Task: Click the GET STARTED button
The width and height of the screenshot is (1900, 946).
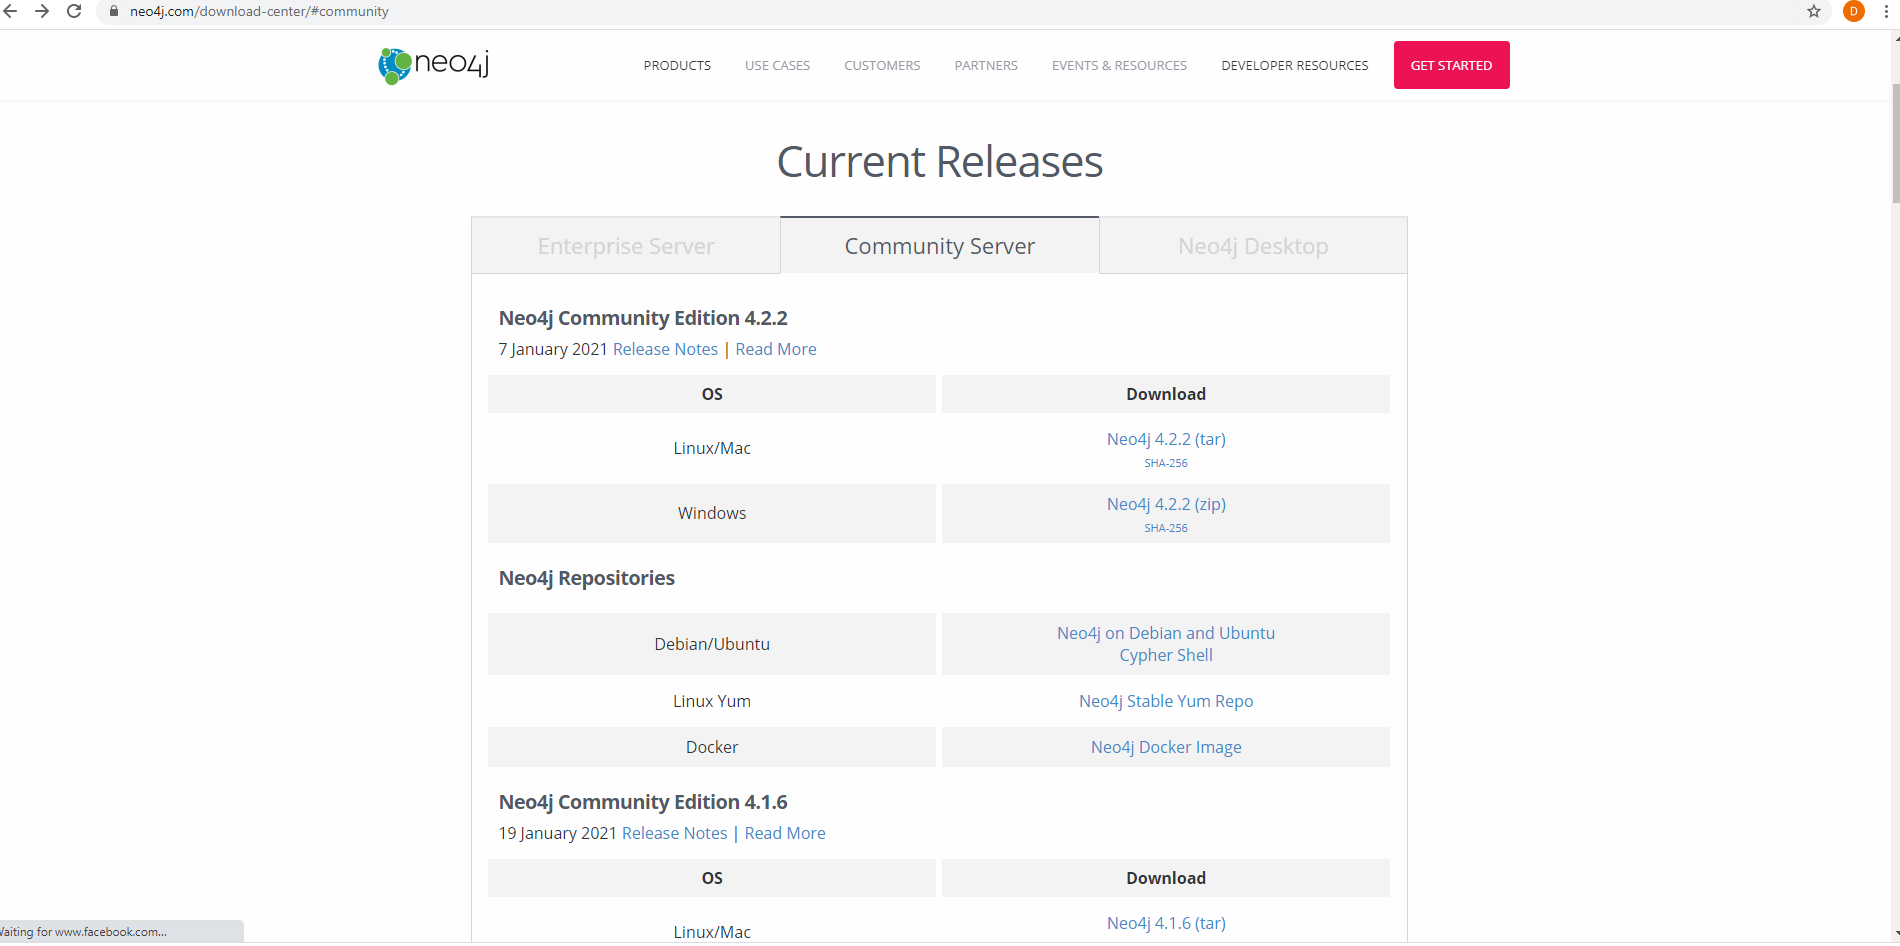Action: coord(1451,65)
